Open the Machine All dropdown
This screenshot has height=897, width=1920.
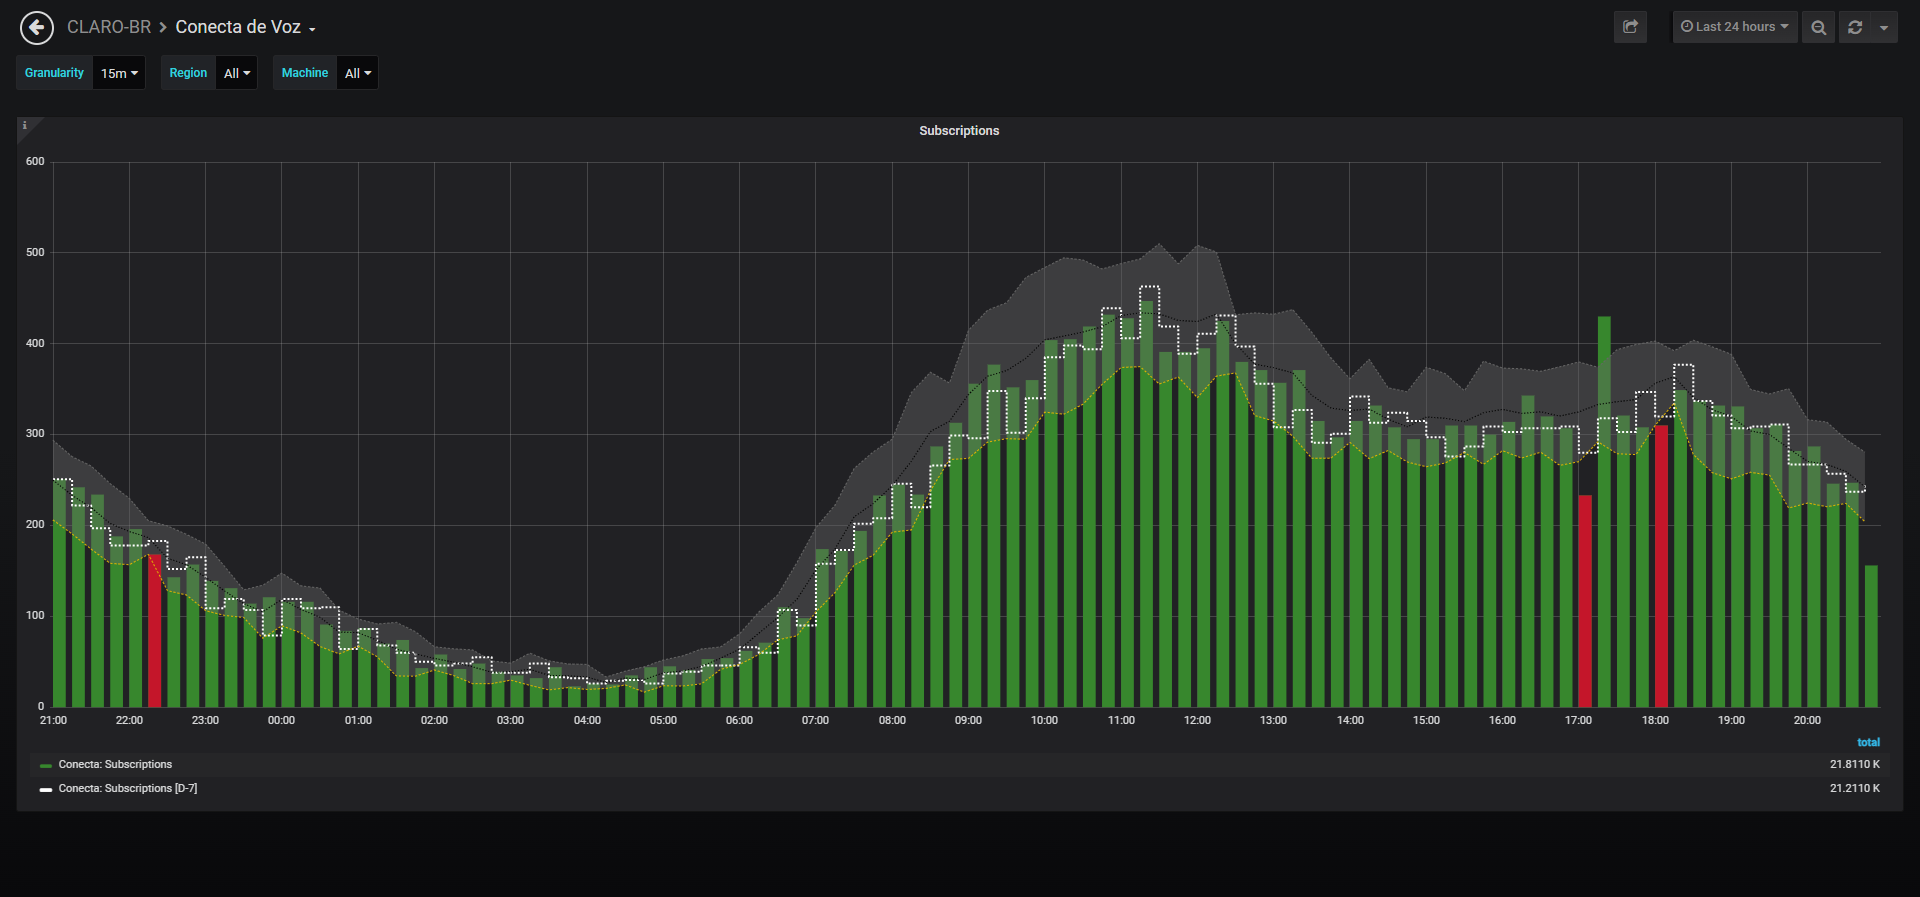[358, 73]
